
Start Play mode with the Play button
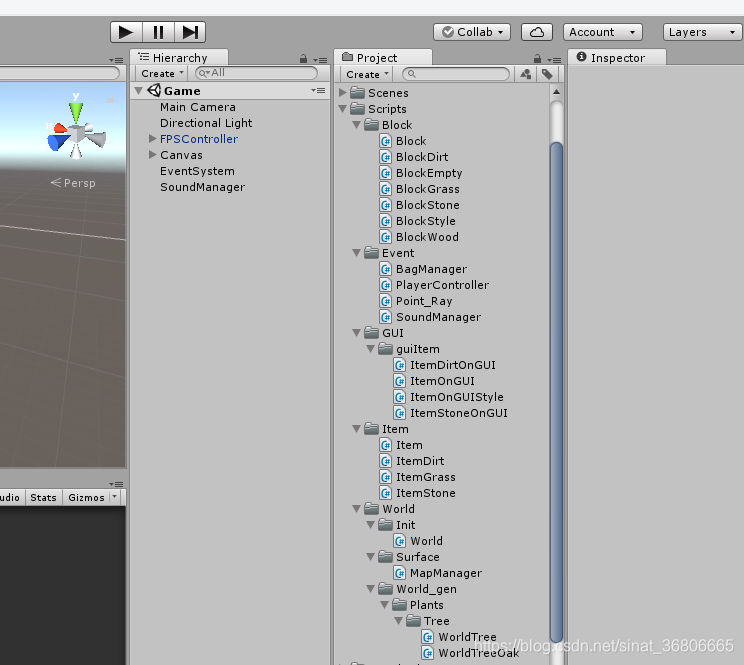tap(126, 32)
